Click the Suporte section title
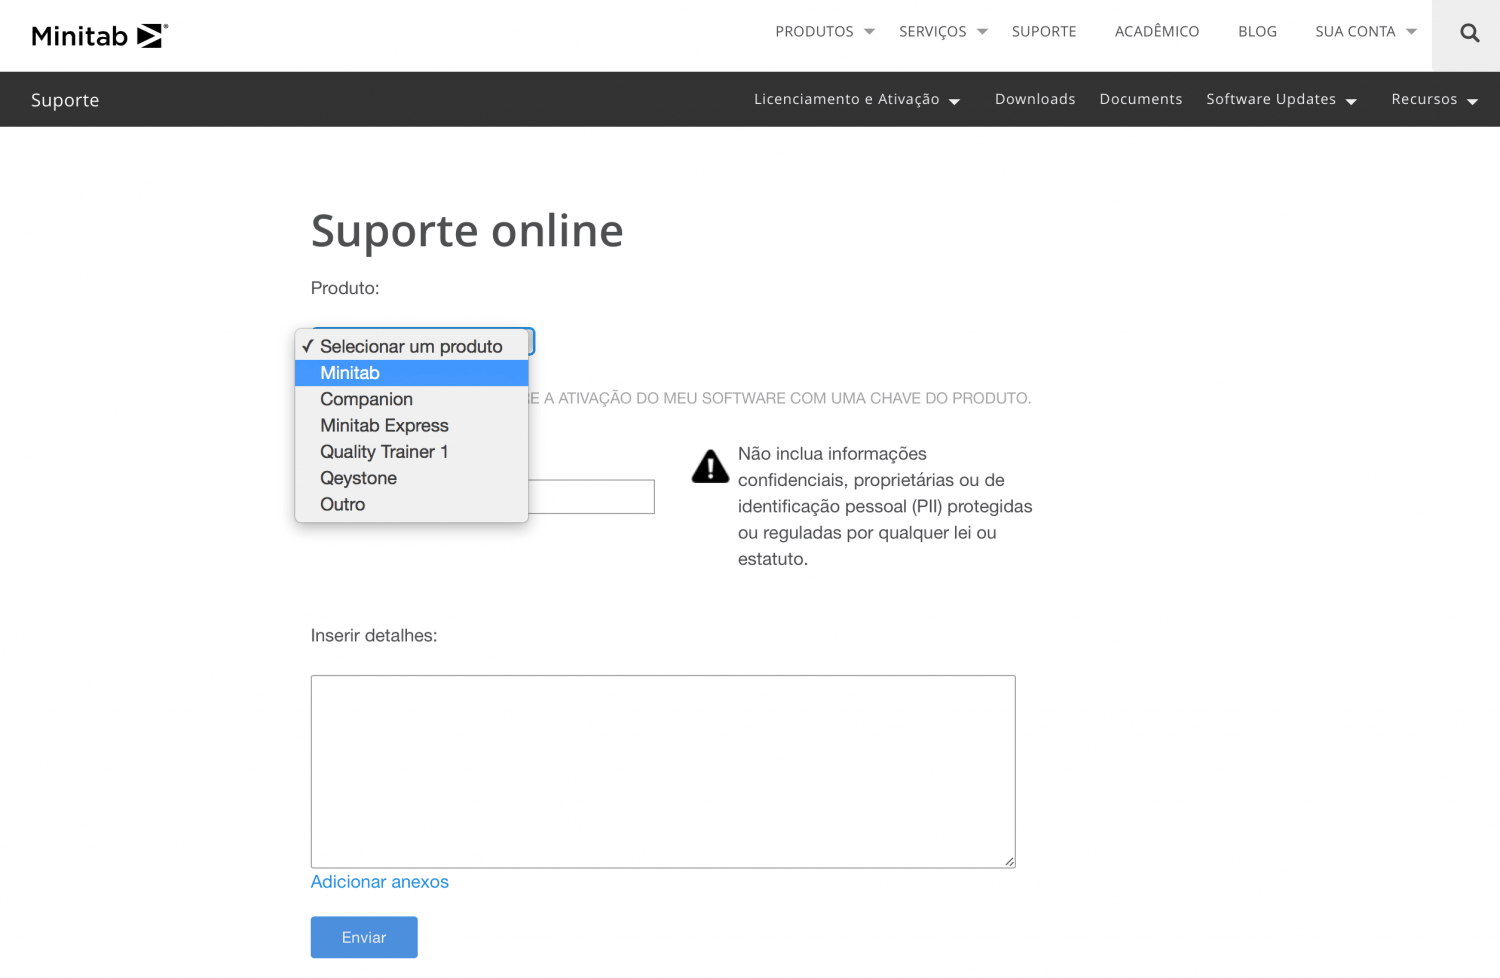Viewport: 1500px width, 978px height. (65, 100)
